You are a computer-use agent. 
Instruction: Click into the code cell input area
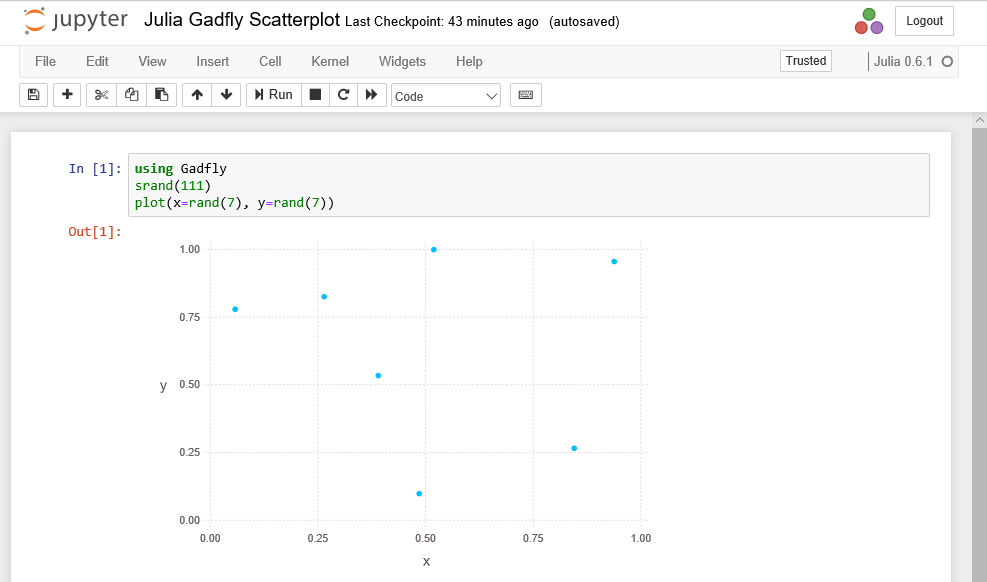tap(529, 185)
